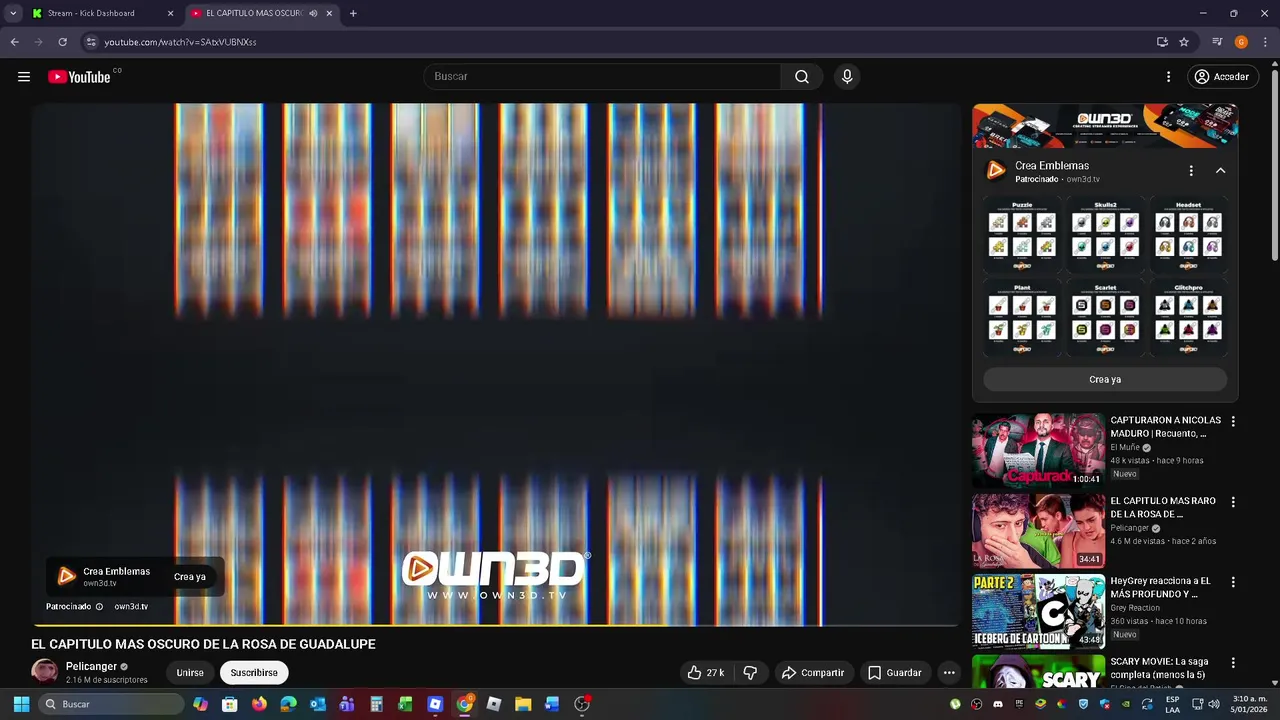Viewport: 1280px width, 720px height.
Task: Open a new browser tab
Action: (353, 13)
